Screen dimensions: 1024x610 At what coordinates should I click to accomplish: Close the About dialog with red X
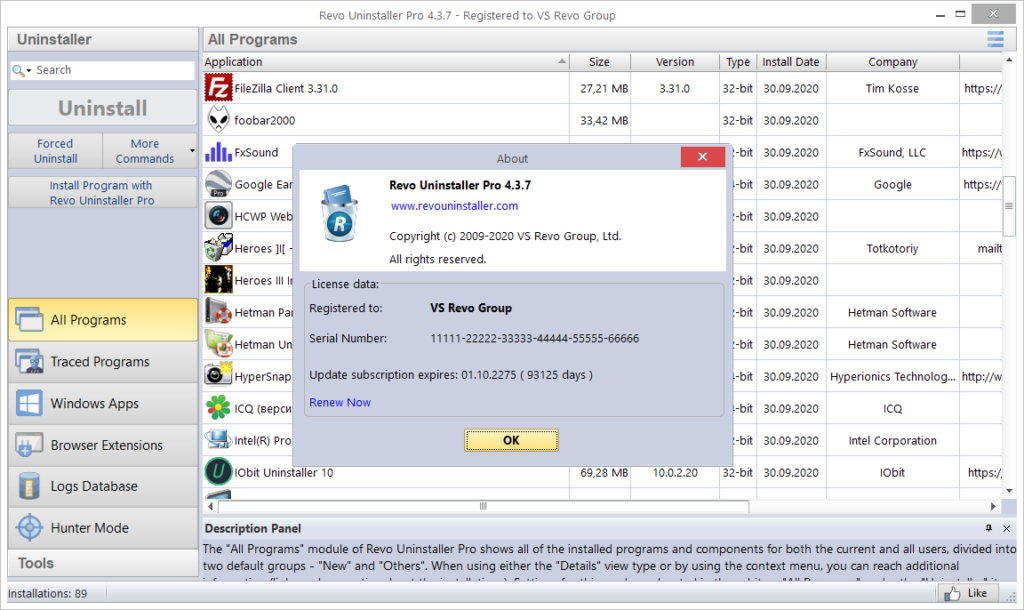click(703, 157)
